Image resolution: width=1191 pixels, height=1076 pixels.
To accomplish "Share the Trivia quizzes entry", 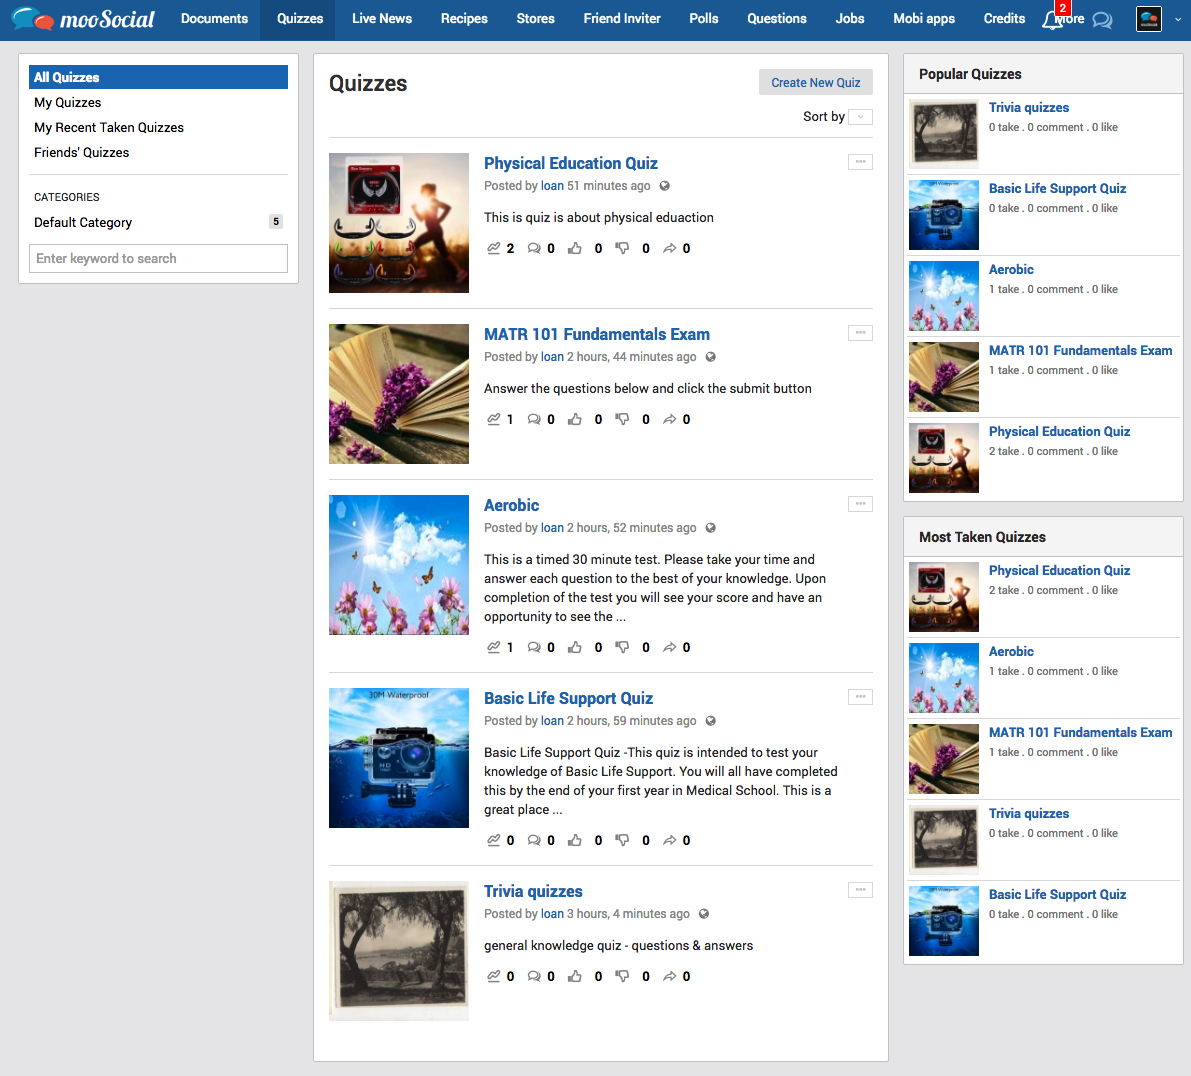I will (x=669, y=976).
